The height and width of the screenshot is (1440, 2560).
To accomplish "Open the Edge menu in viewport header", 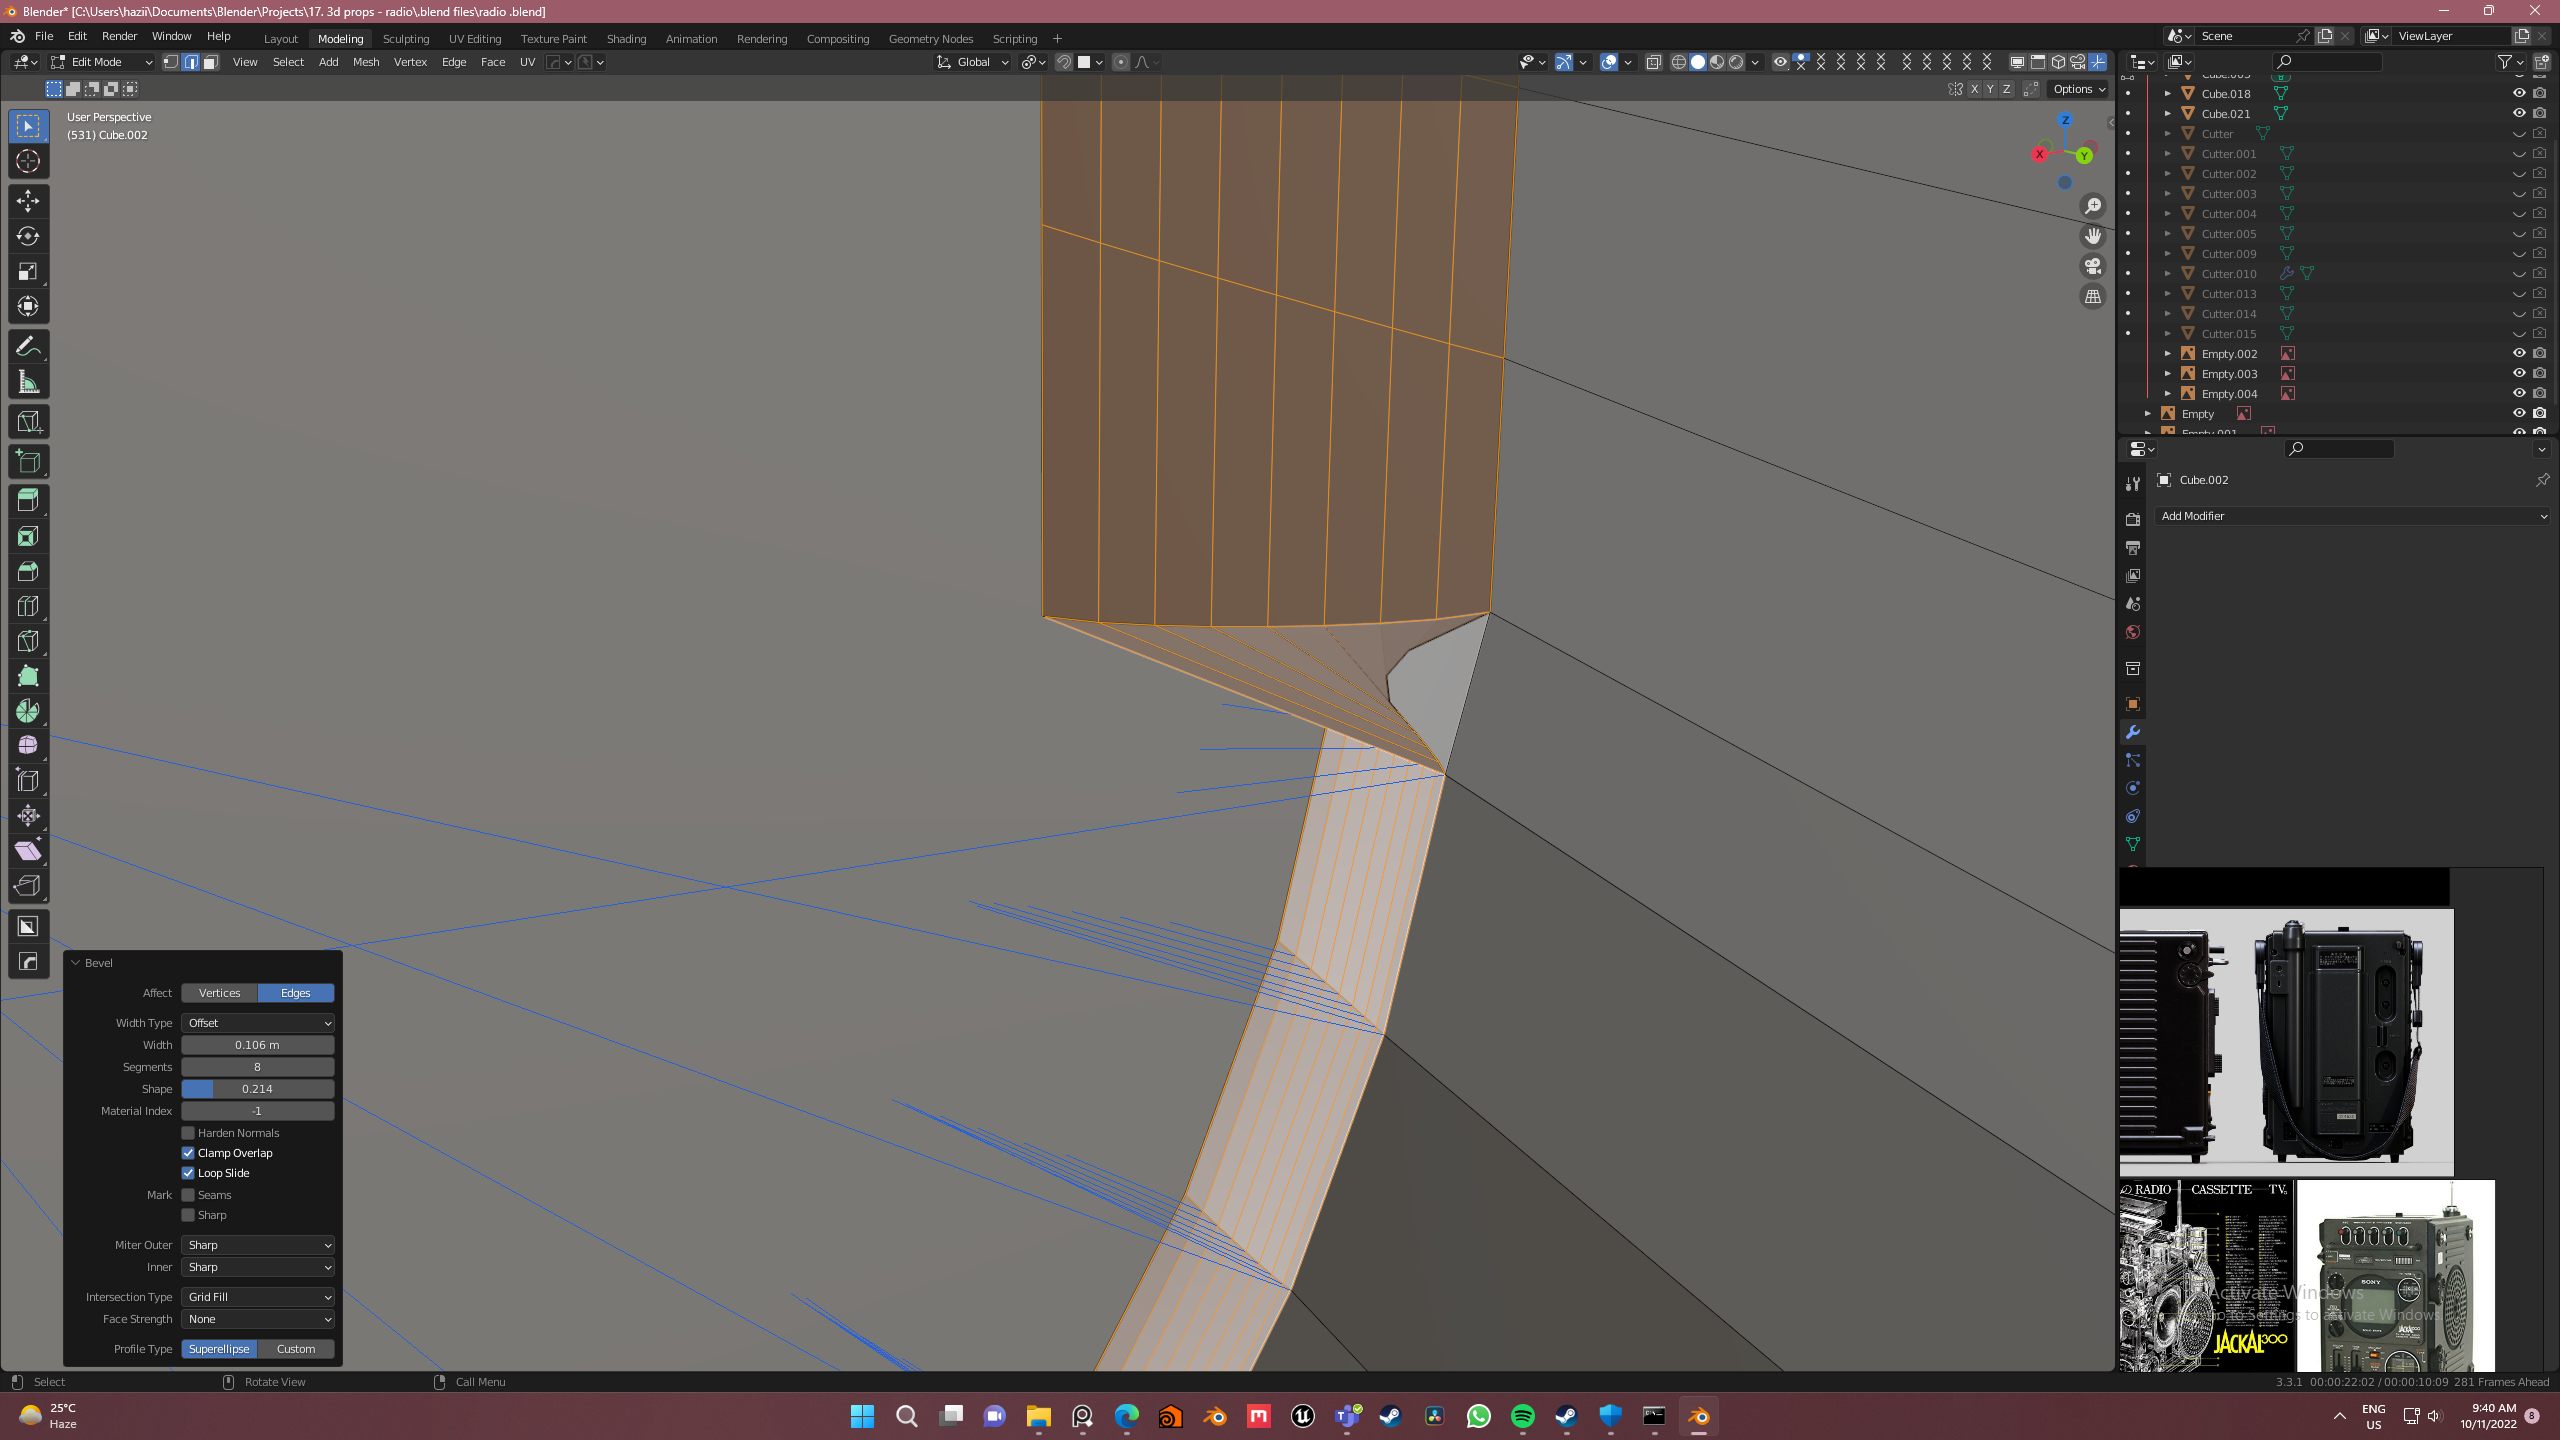I will [x=454, y=62].
